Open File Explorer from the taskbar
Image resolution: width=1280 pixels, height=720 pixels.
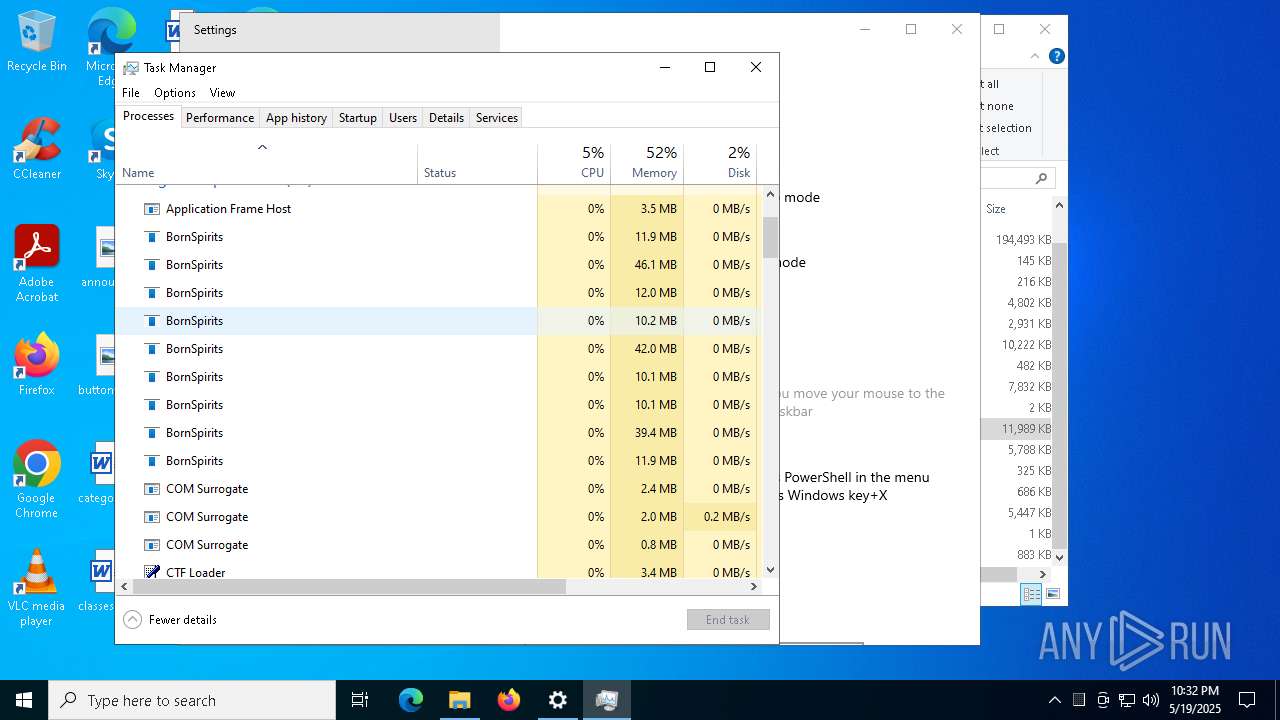[460, 700]
